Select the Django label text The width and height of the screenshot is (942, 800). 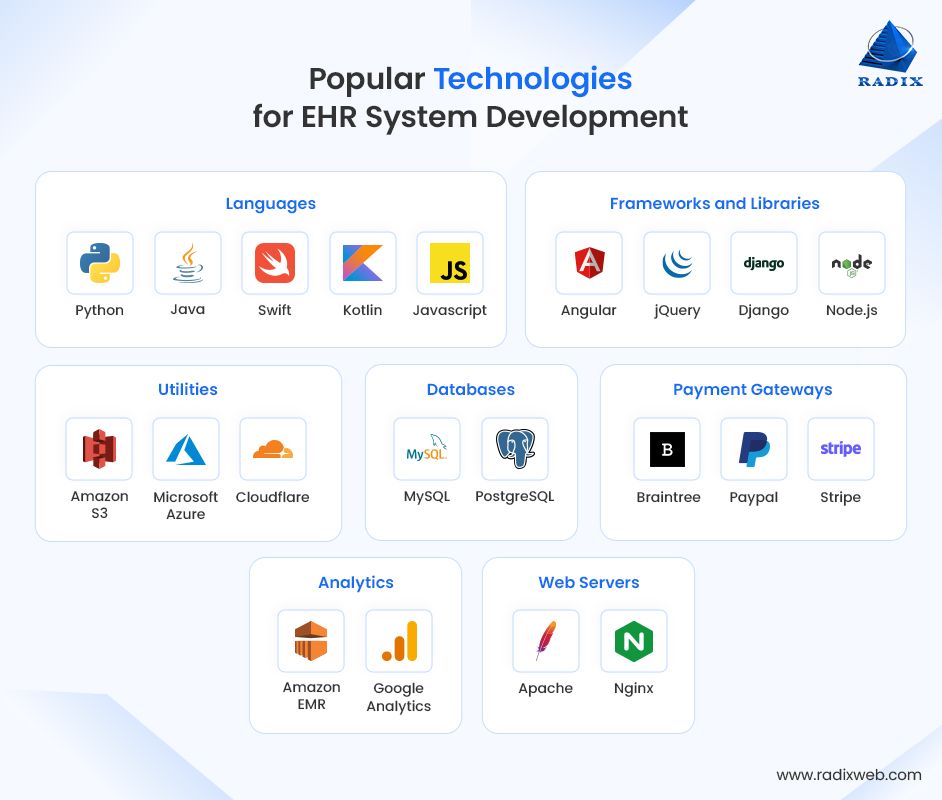(x=764, y=311)
